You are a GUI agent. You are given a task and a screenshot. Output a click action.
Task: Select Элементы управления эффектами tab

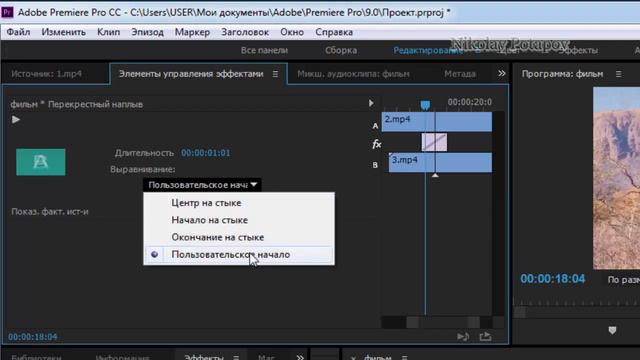pyautogui.click(x=191, y=74)
